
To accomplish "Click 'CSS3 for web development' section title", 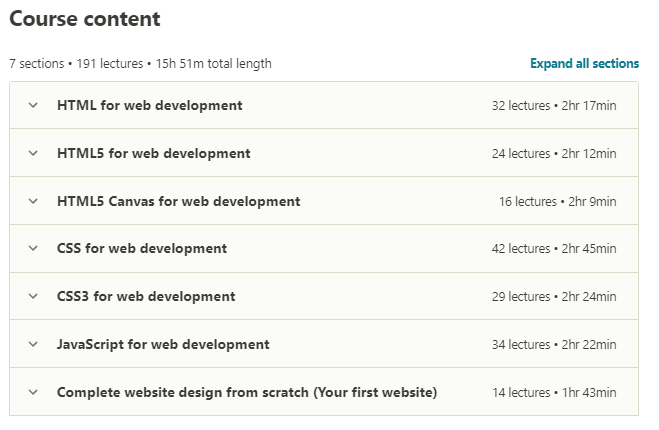I will pyautogui.click(x=146, y=297).
